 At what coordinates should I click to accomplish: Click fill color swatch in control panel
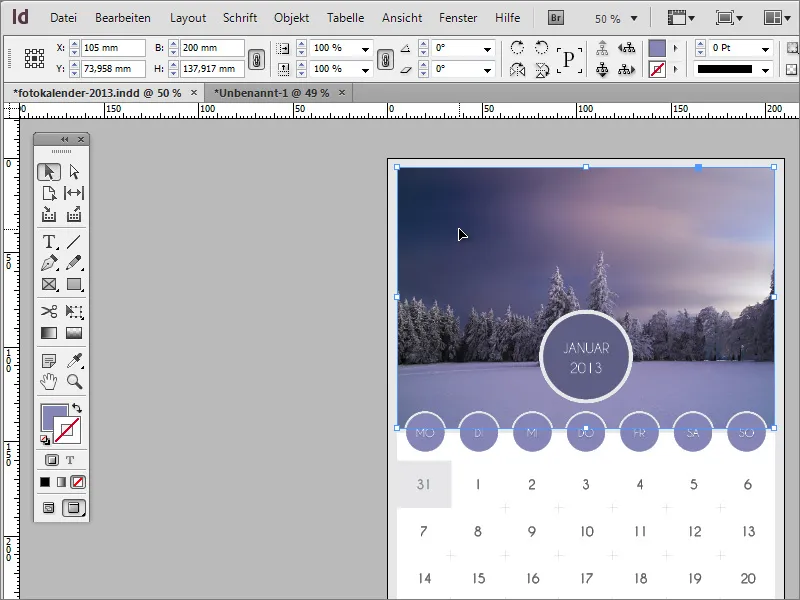tap(657, 48)
